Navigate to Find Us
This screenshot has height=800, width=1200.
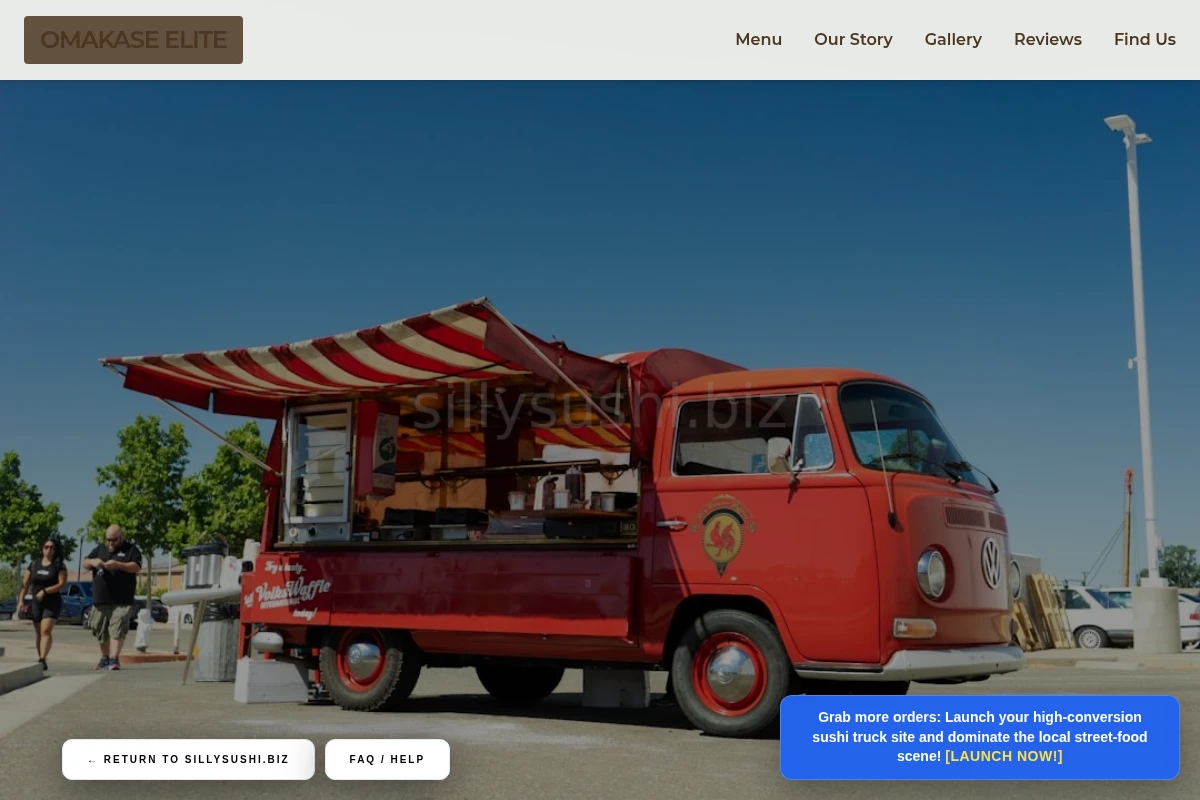tap(1144, 40)
